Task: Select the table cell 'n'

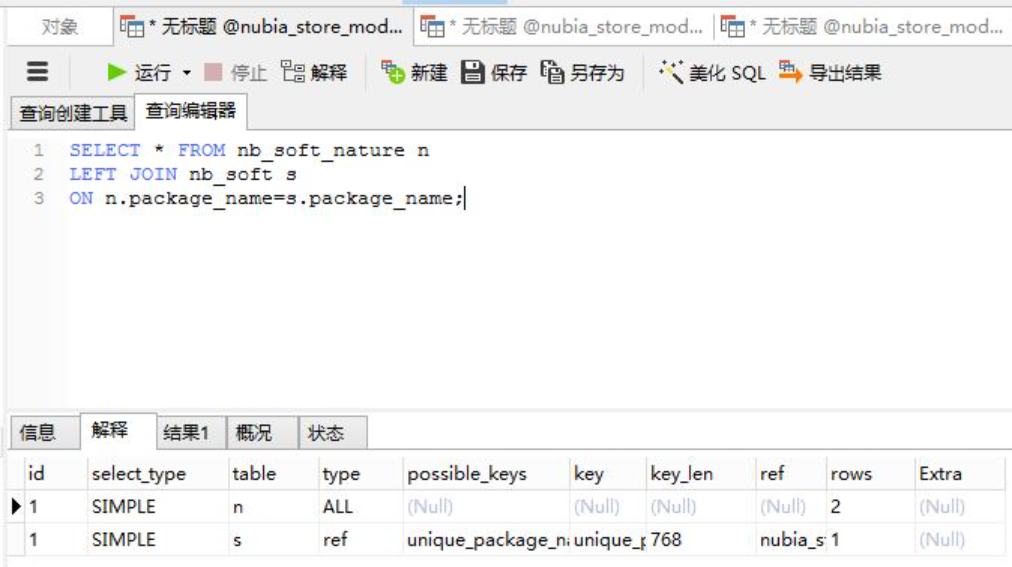Action: (x=274, y=507)
